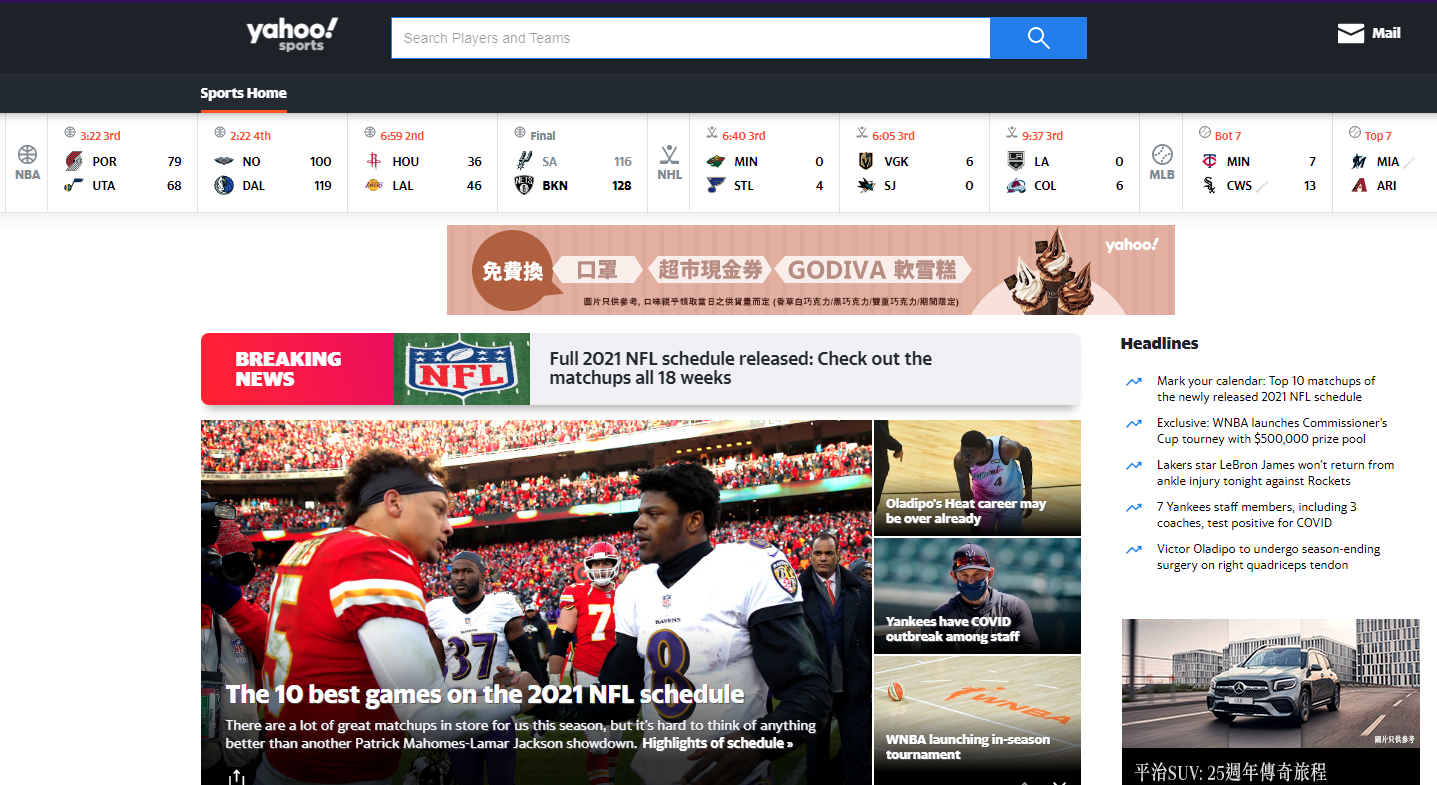Open the Full 2021 NFL schedule breaking headline
Viewport: 1437px width, 785px height.
(740, 369)
